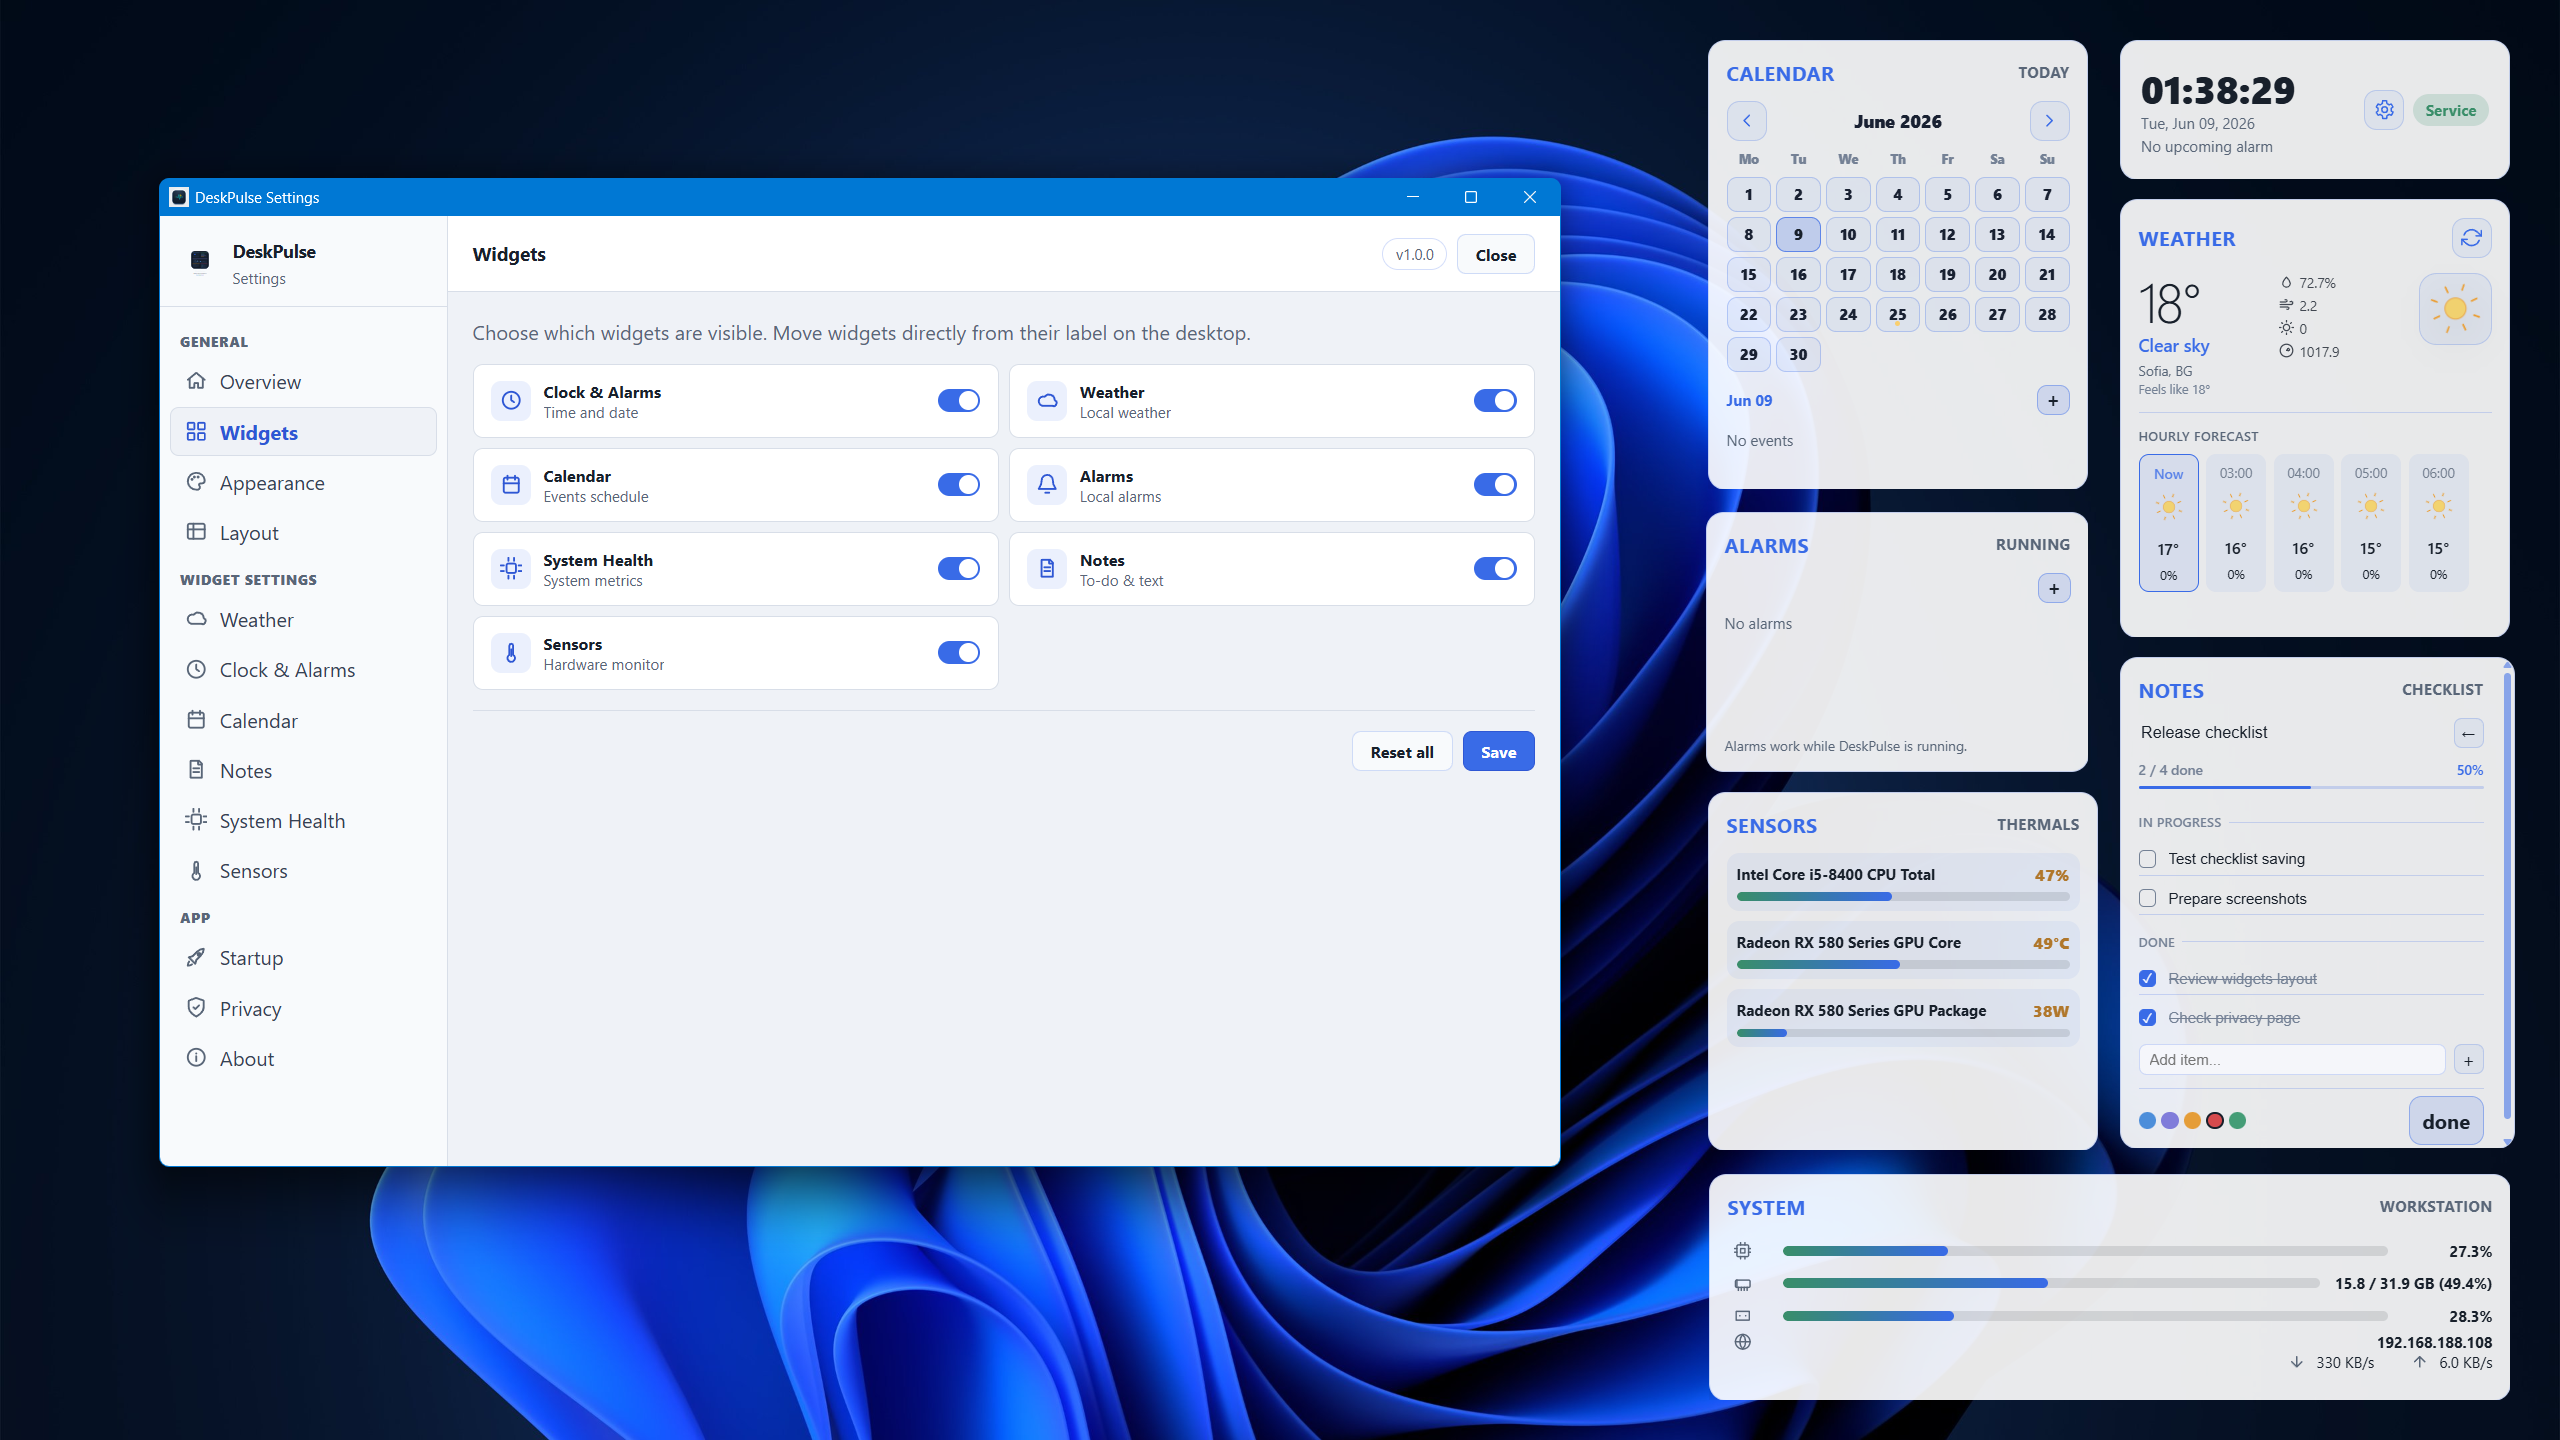This screenshot has height=1440, width=2560.
Task: Add event with plus next to Jun 09
Action: coord(2053,401)
